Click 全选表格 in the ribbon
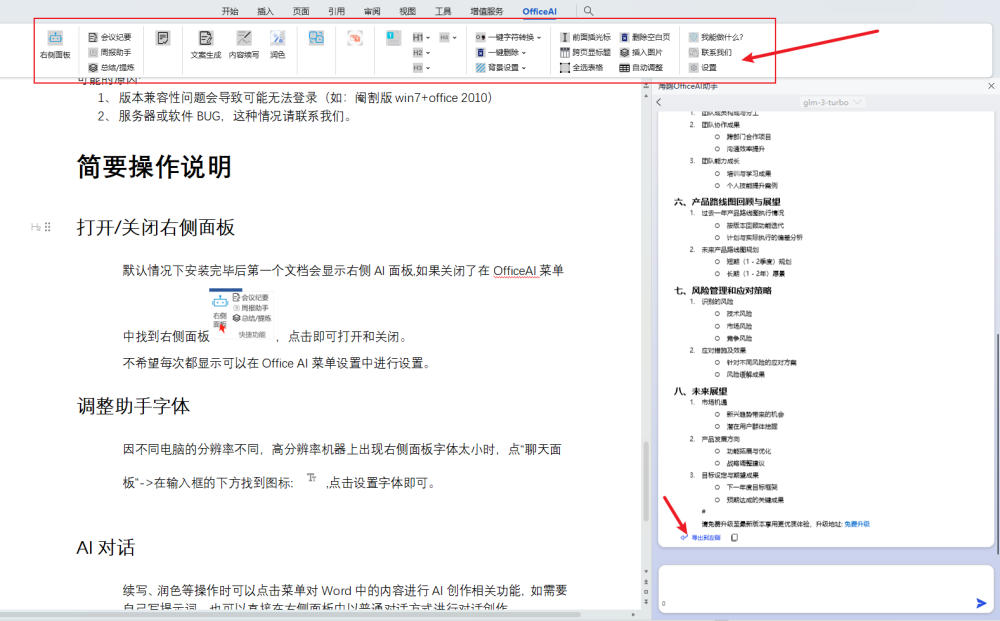1000x621 pixels. 582,68
